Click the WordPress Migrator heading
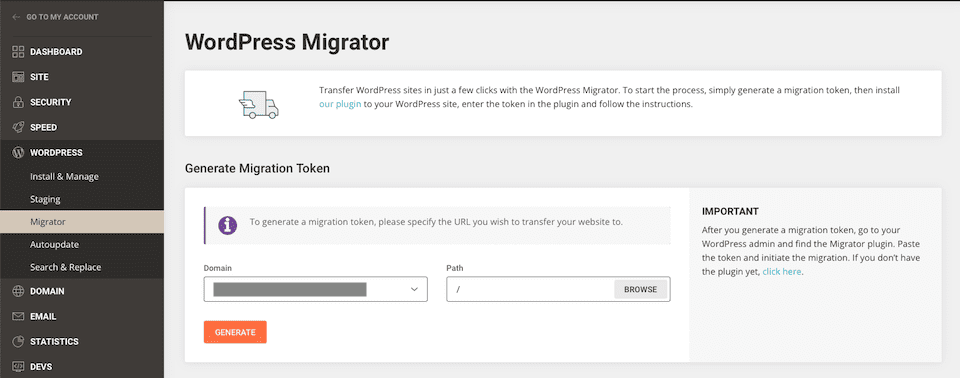960x378 pixels. [287, 42]
